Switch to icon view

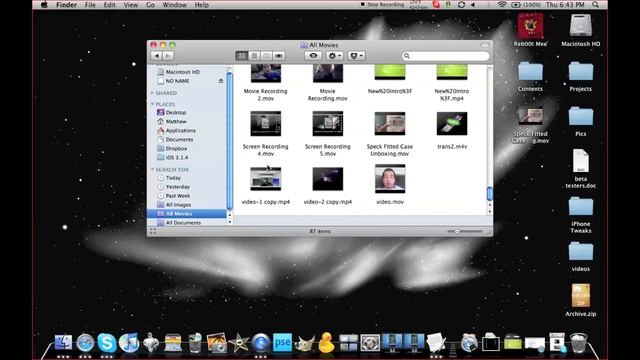click(x=242, y=56)
